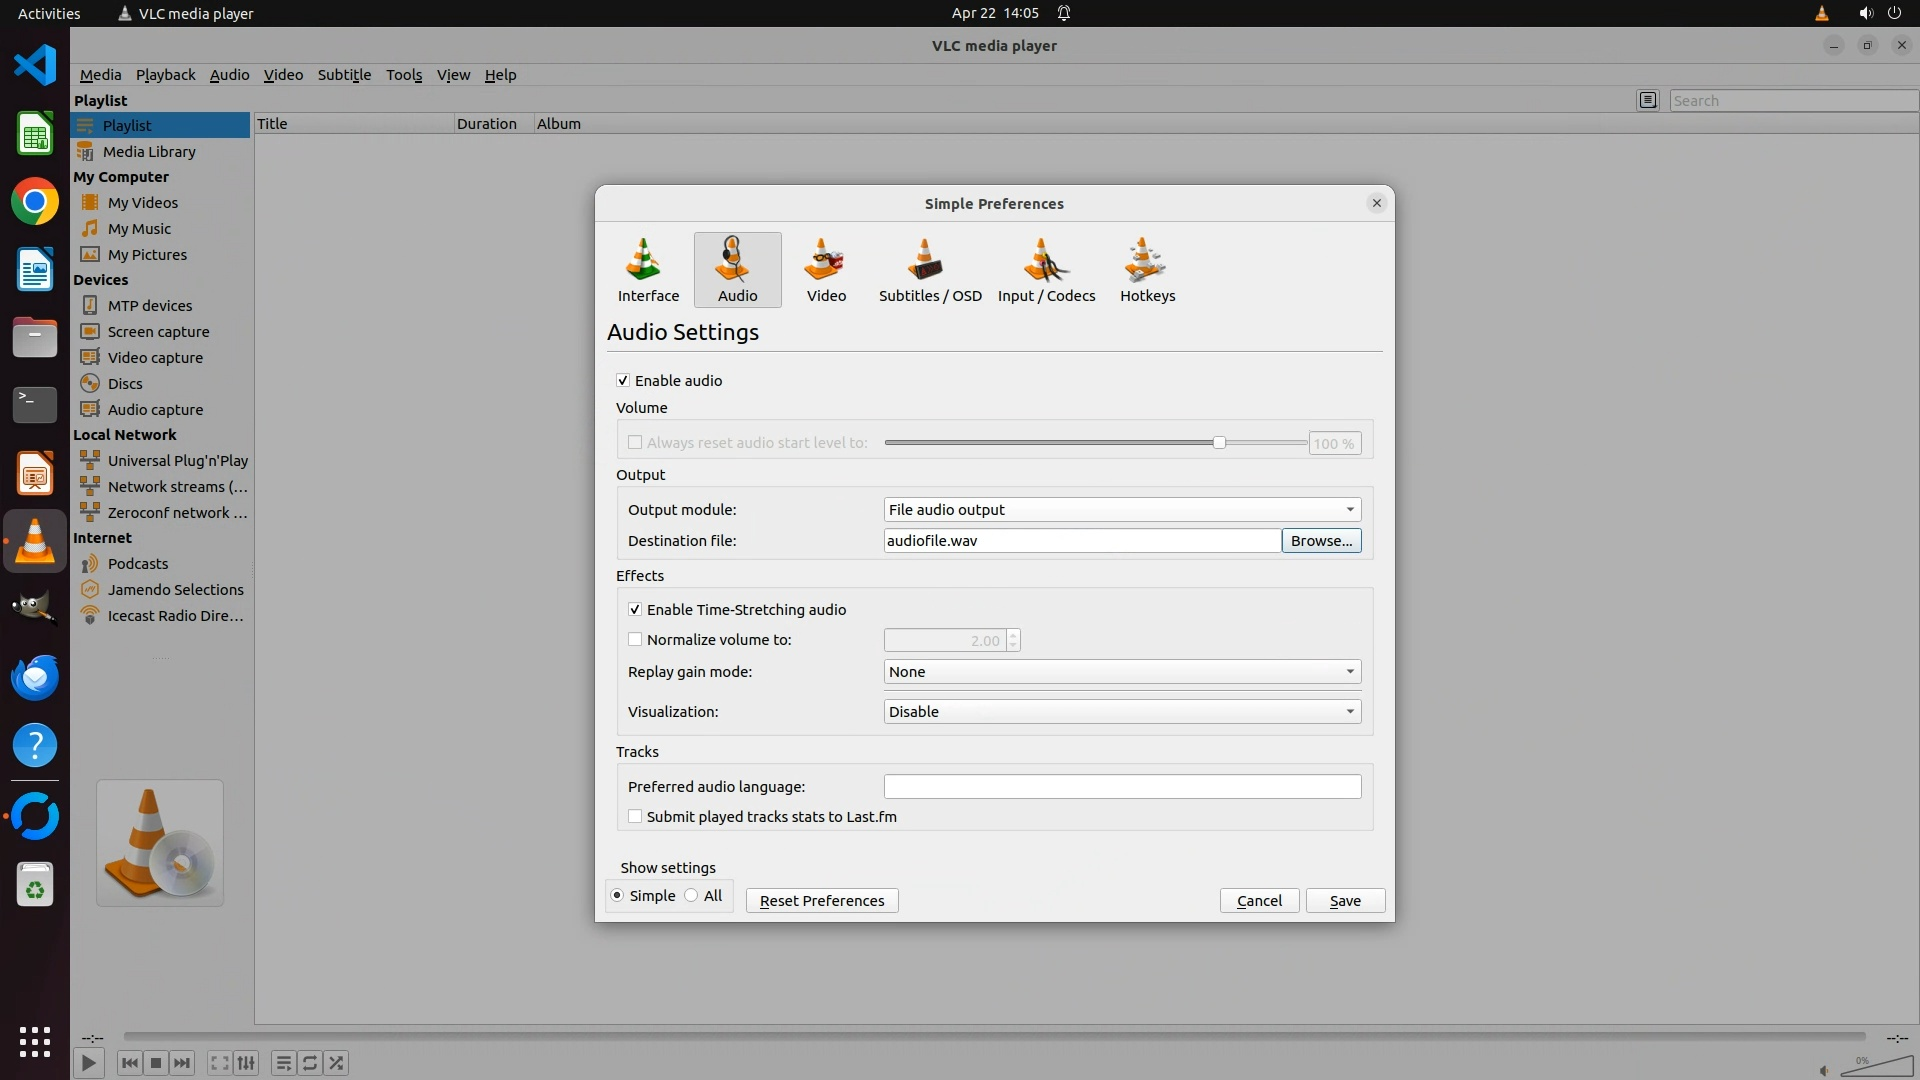The image size is (1920, 1080).
Task: Open Replay gain mode dropdown
Action: click(x=1121, y=672)
